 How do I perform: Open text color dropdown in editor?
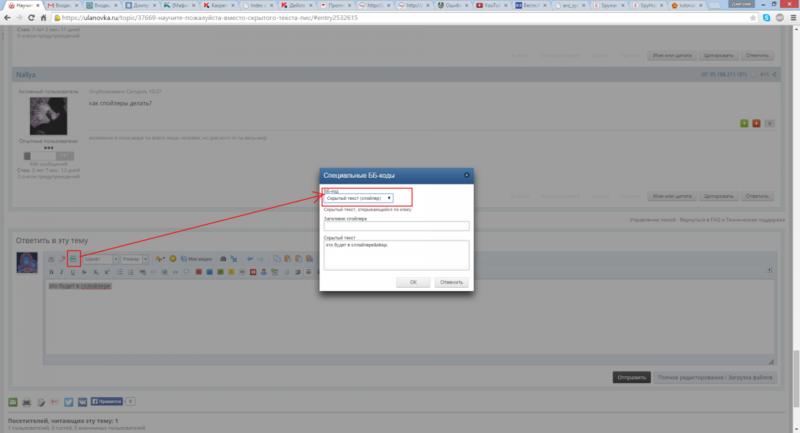[160, 259]
